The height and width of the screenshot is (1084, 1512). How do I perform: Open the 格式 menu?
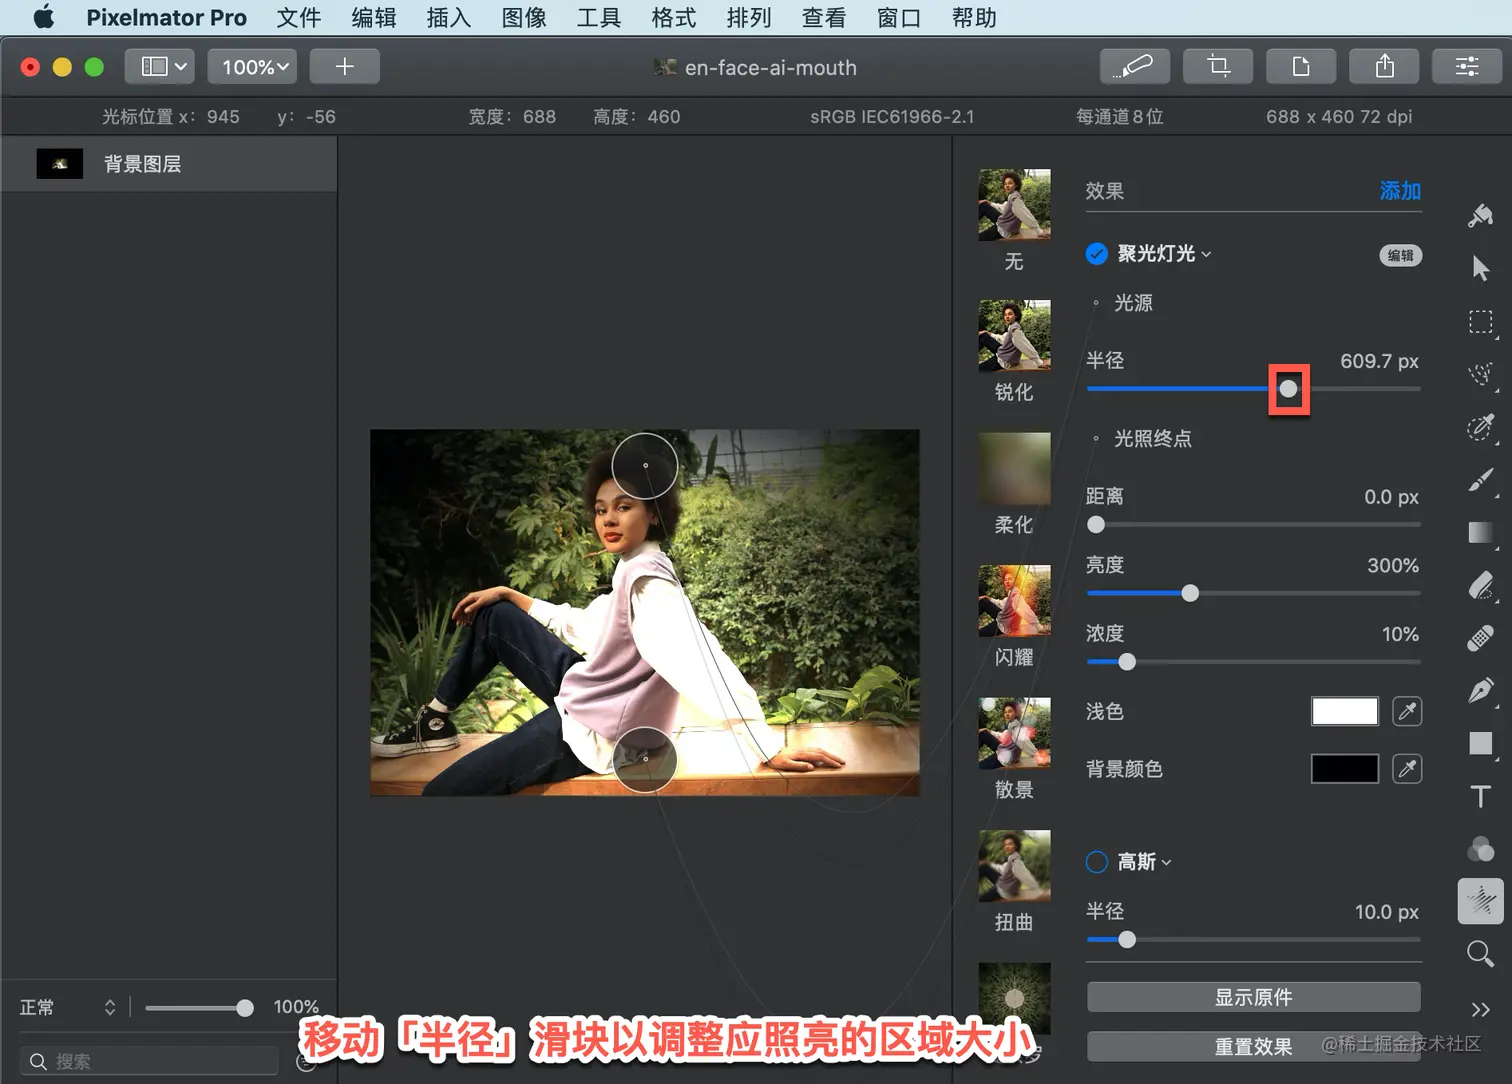pos(674,17)
